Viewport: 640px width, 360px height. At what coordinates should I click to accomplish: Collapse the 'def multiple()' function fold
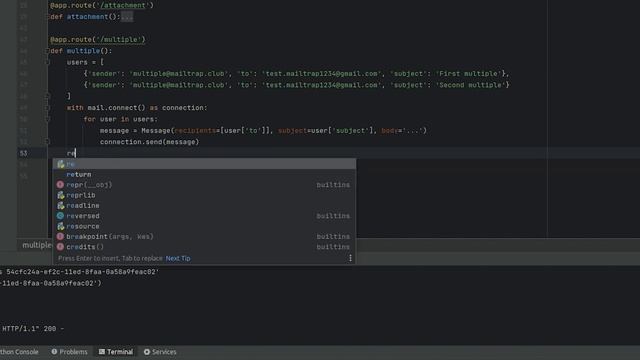pyautogui.click(x=47, y=51)
